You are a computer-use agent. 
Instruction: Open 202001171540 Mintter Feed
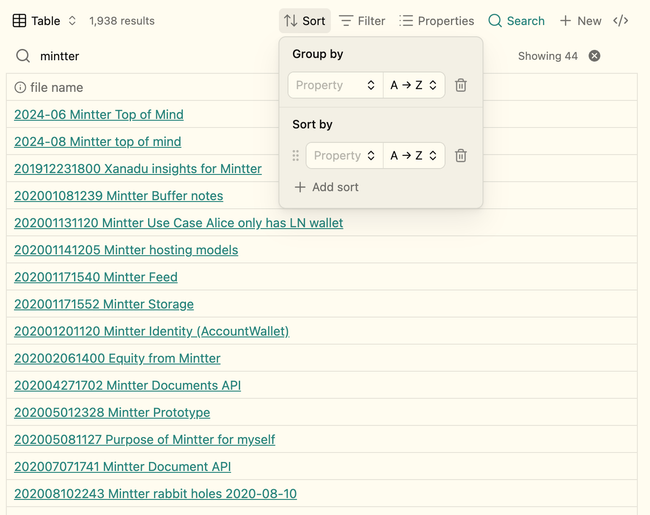point(96,277)
